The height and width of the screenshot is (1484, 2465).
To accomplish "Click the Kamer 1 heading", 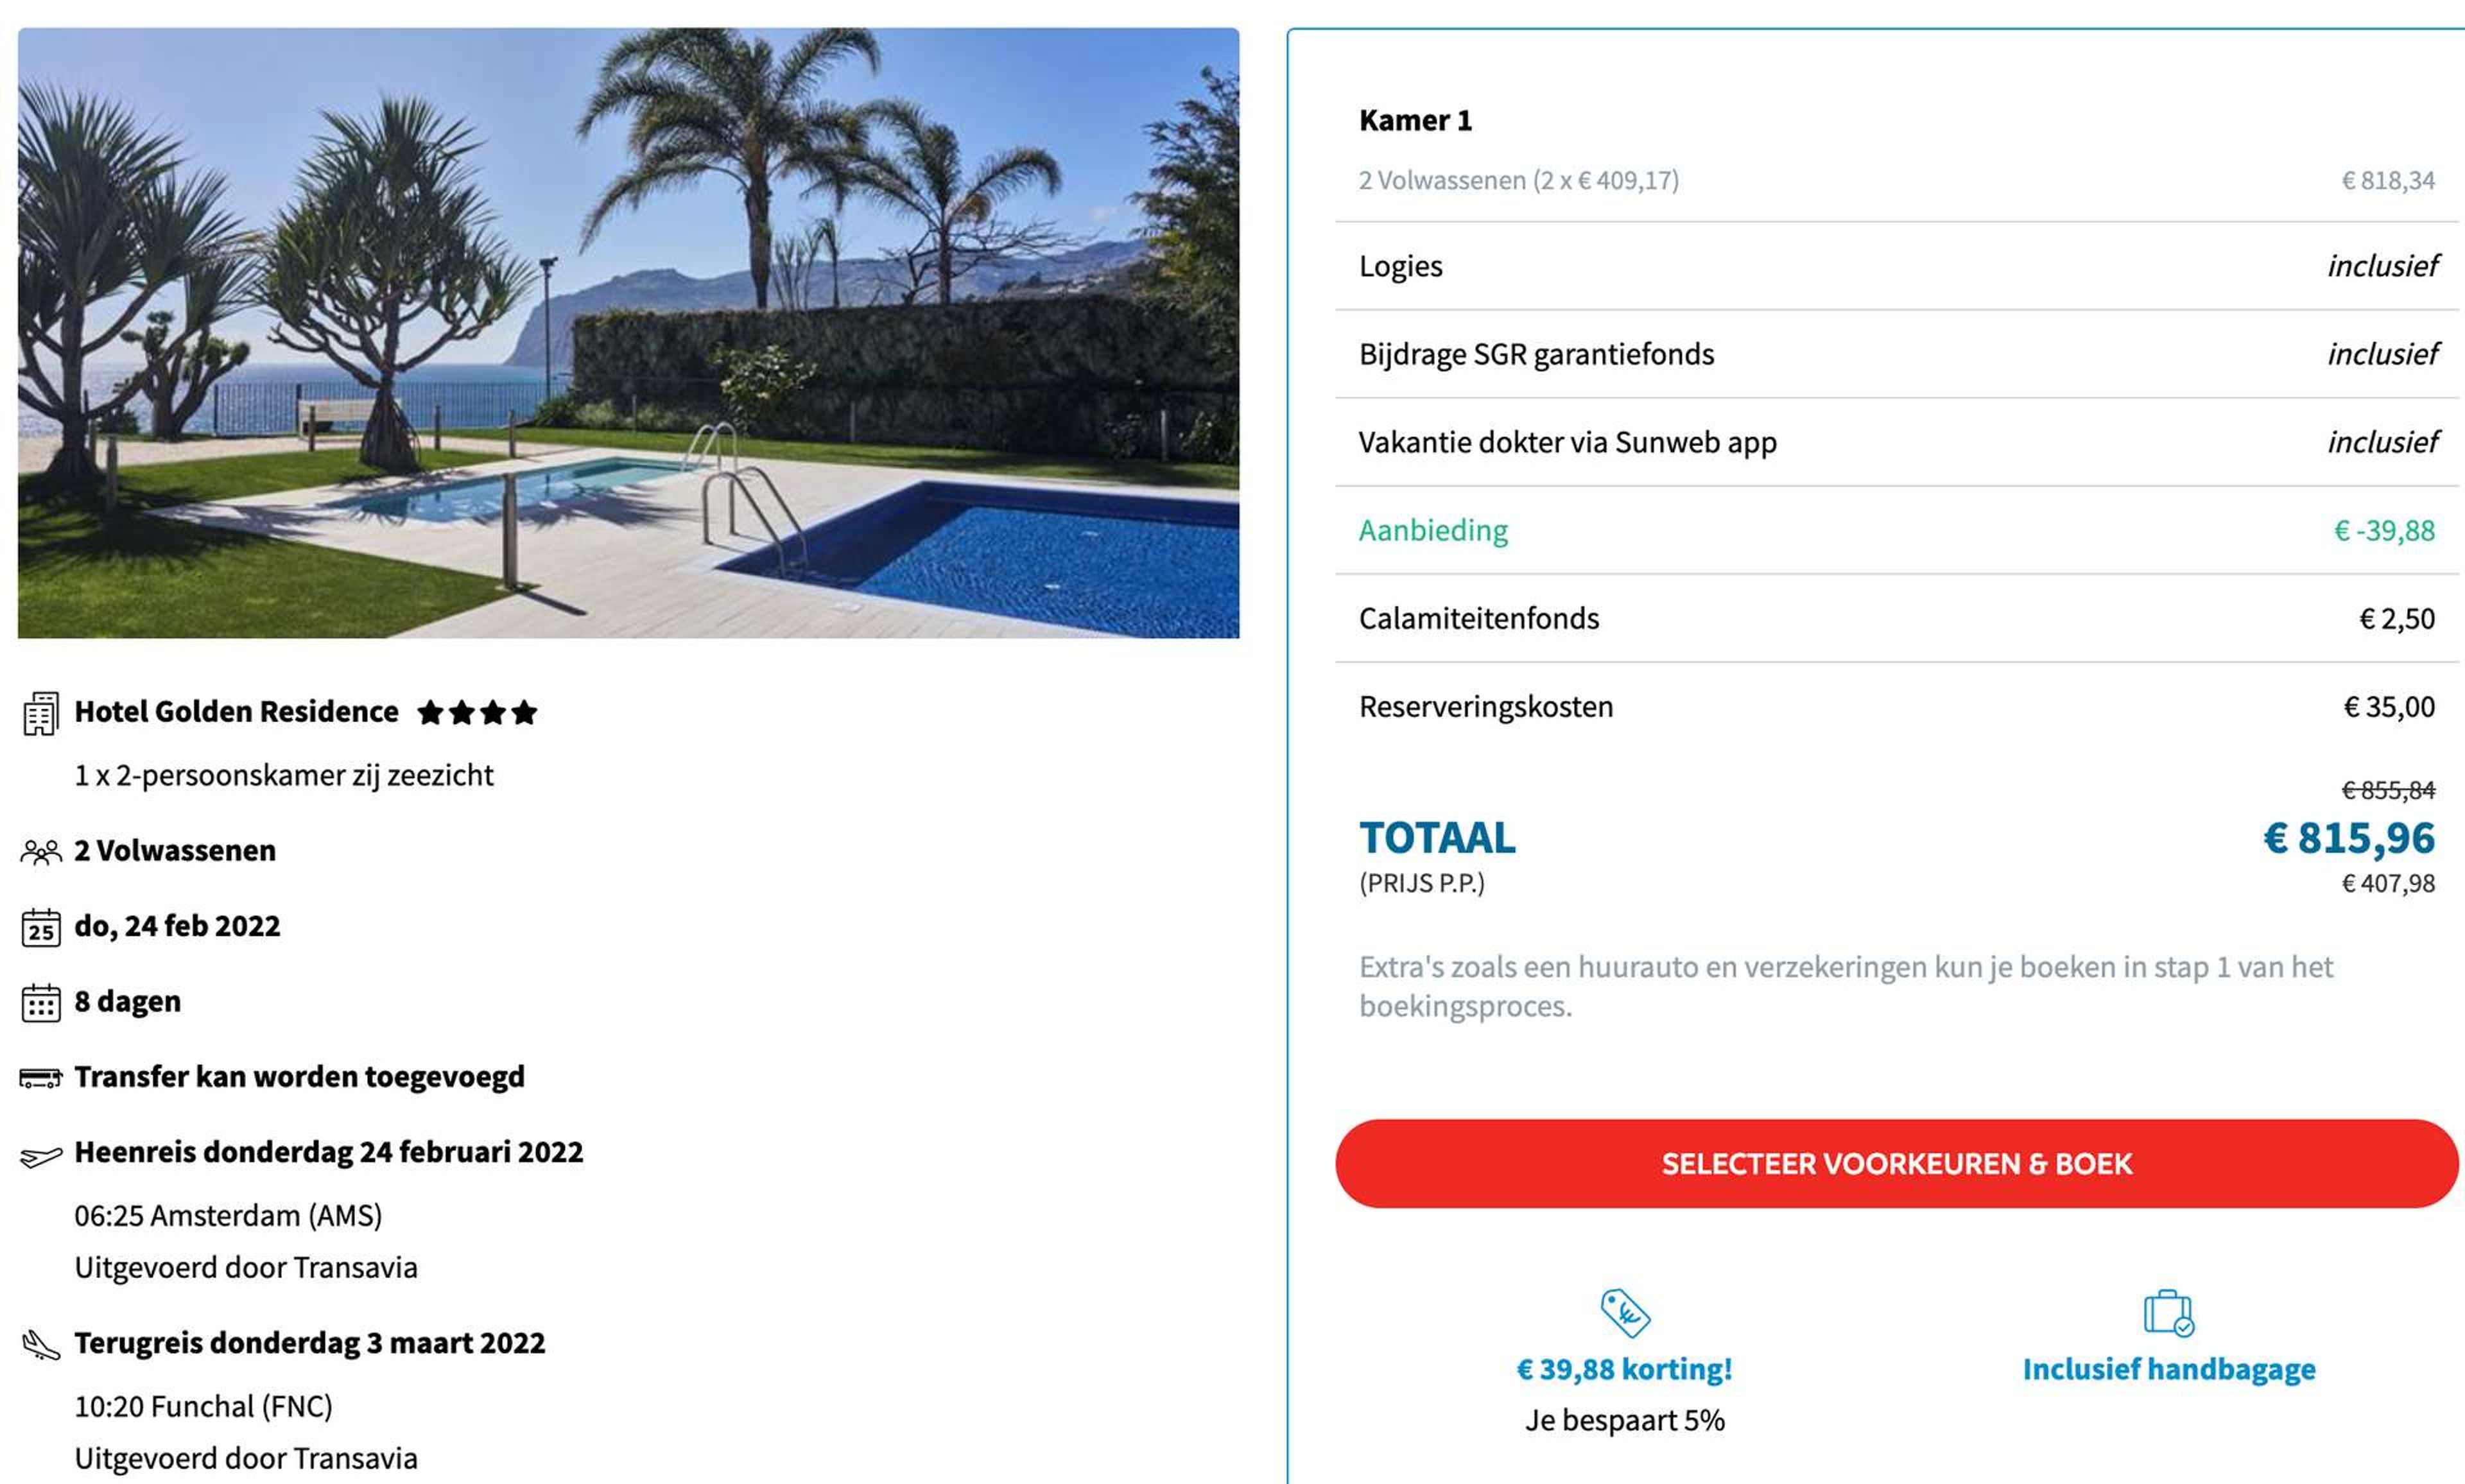I will pyautogui.click(x=1415, y=121).
